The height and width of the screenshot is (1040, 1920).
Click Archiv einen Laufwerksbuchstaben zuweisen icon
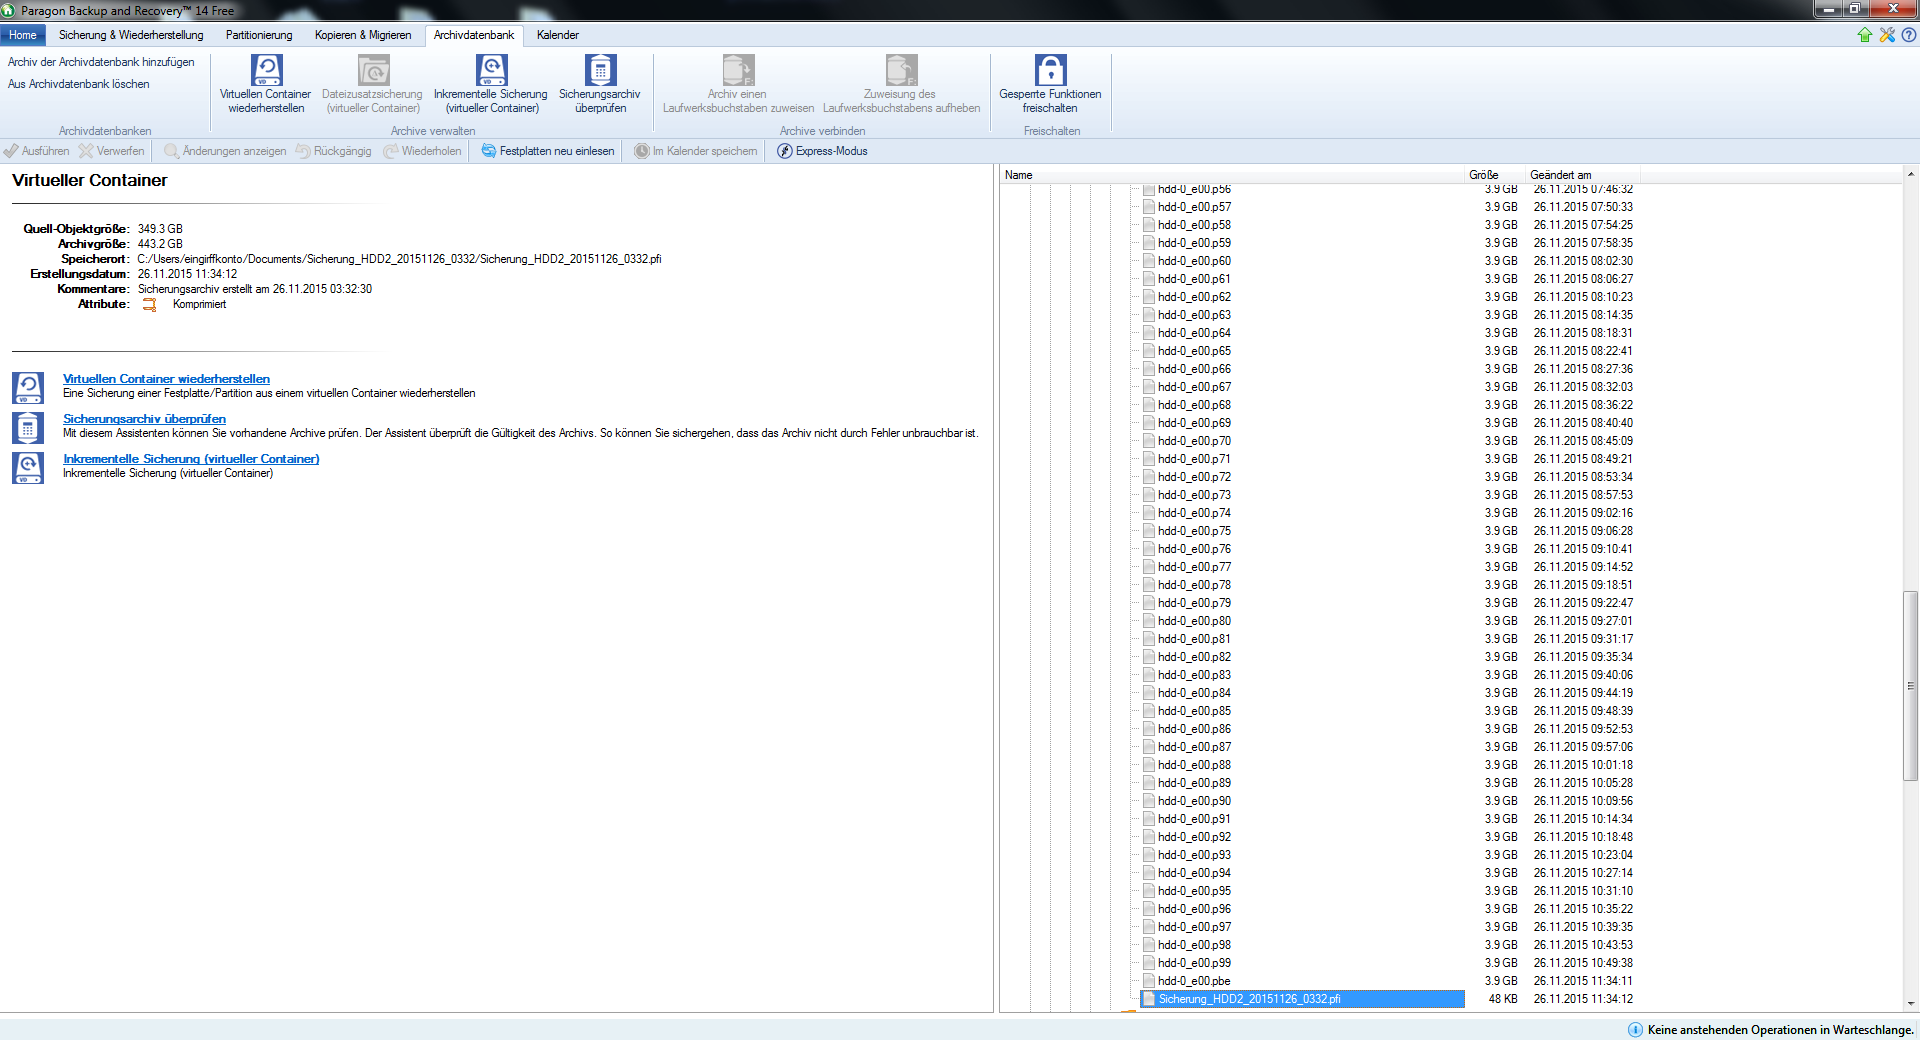(x=738, y=70)
